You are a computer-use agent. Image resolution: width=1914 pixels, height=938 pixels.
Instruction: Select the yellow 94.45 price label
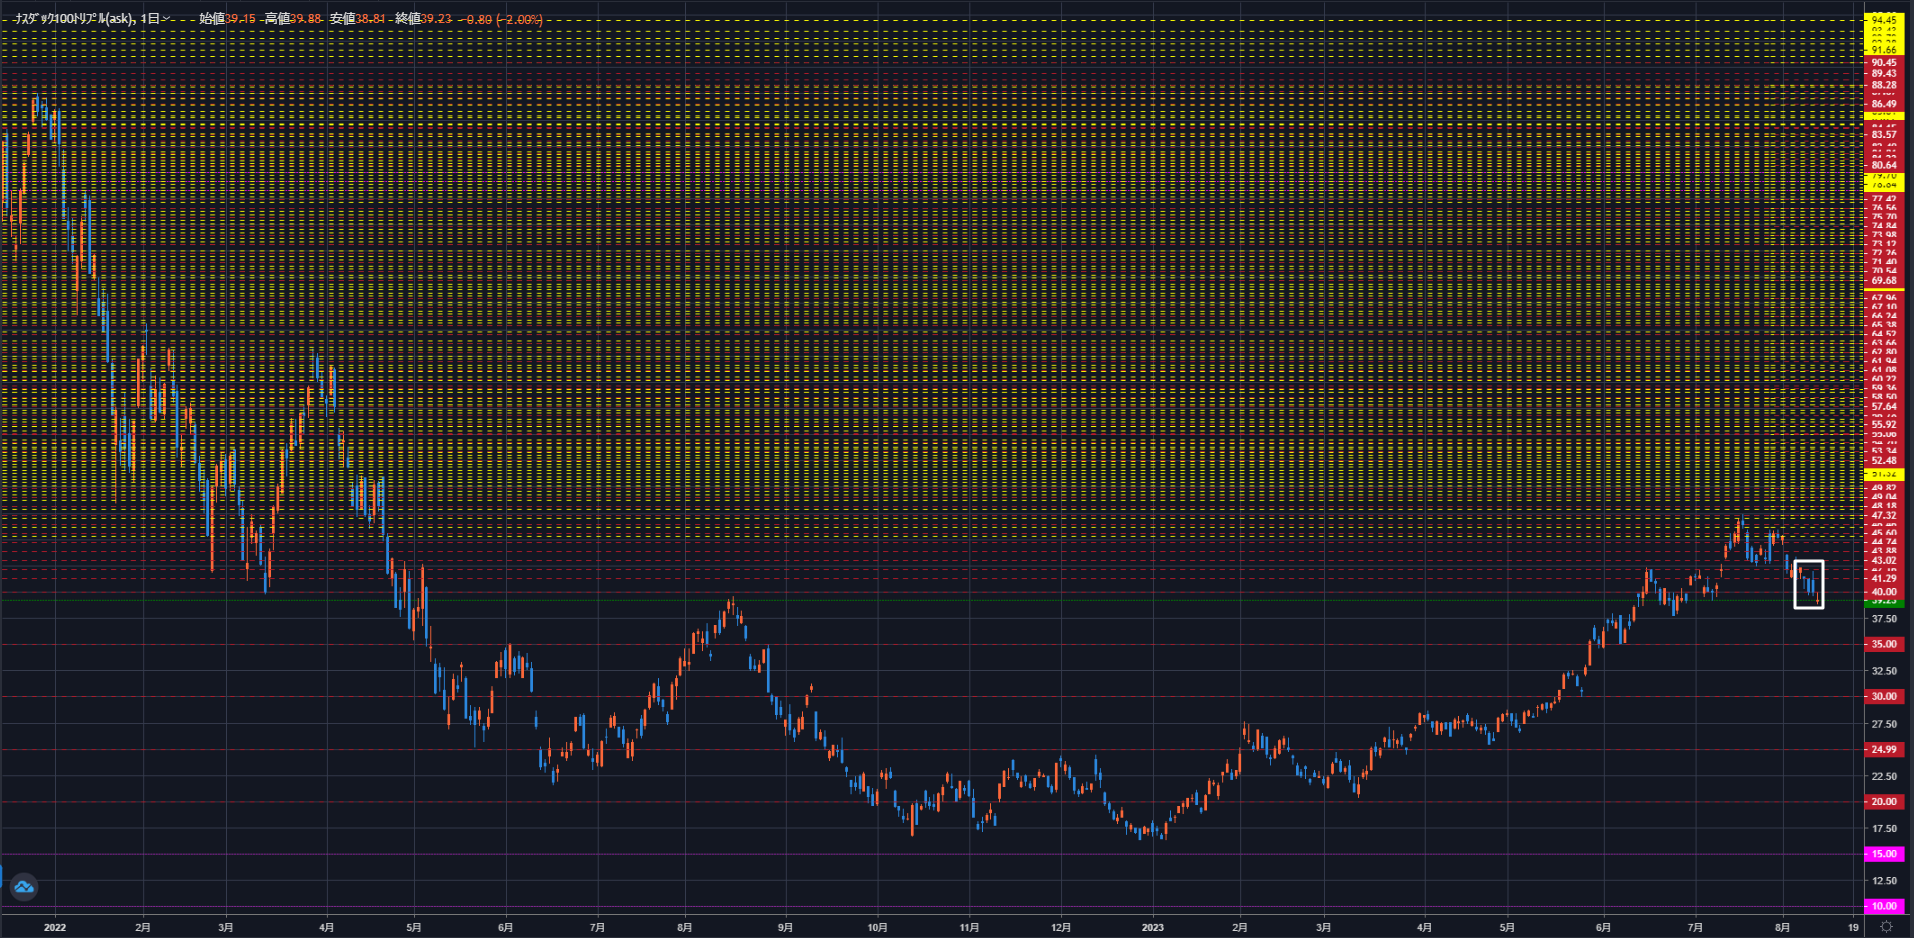pyautogui.click(x=1884, y=19)
